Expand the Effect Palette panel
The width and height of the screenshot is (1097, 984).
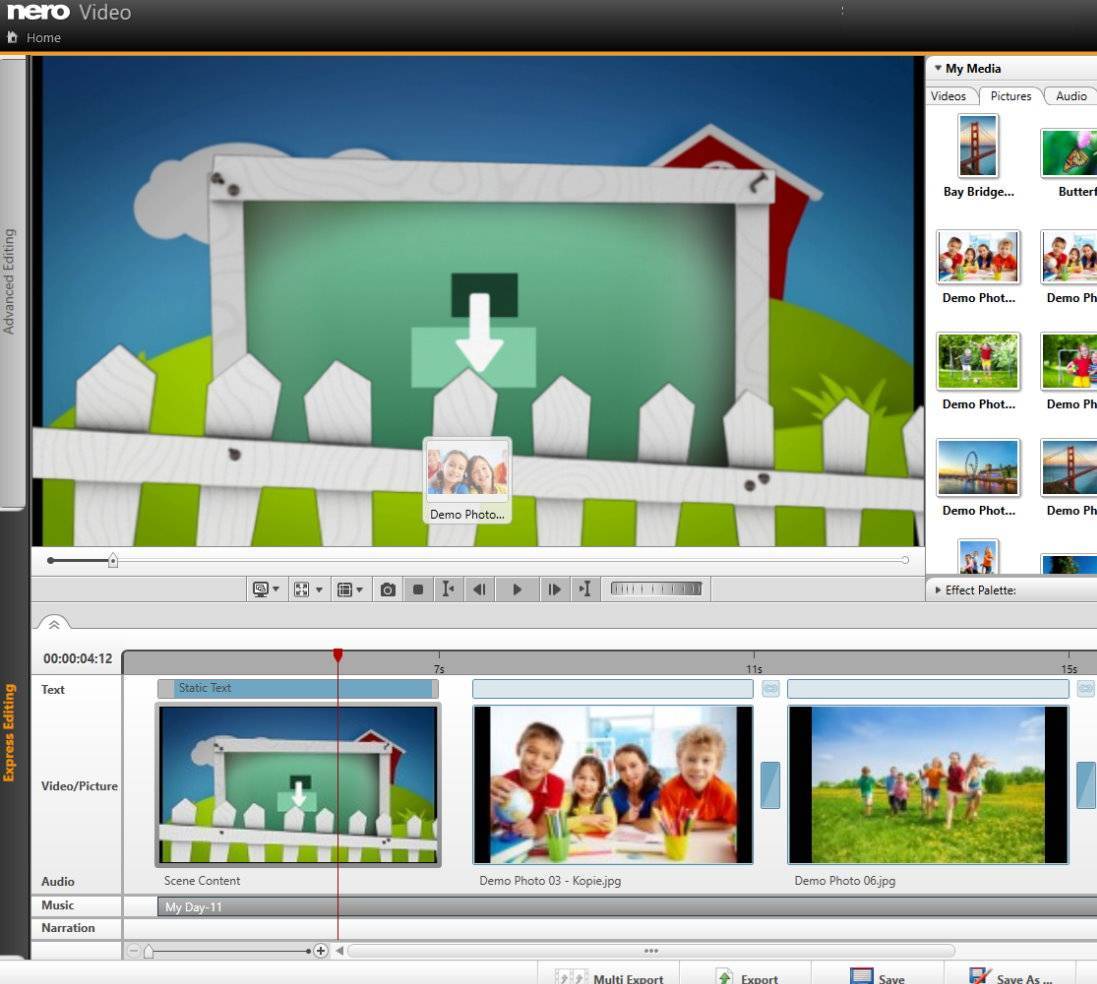pyautogui.click(x=975, y=590)
